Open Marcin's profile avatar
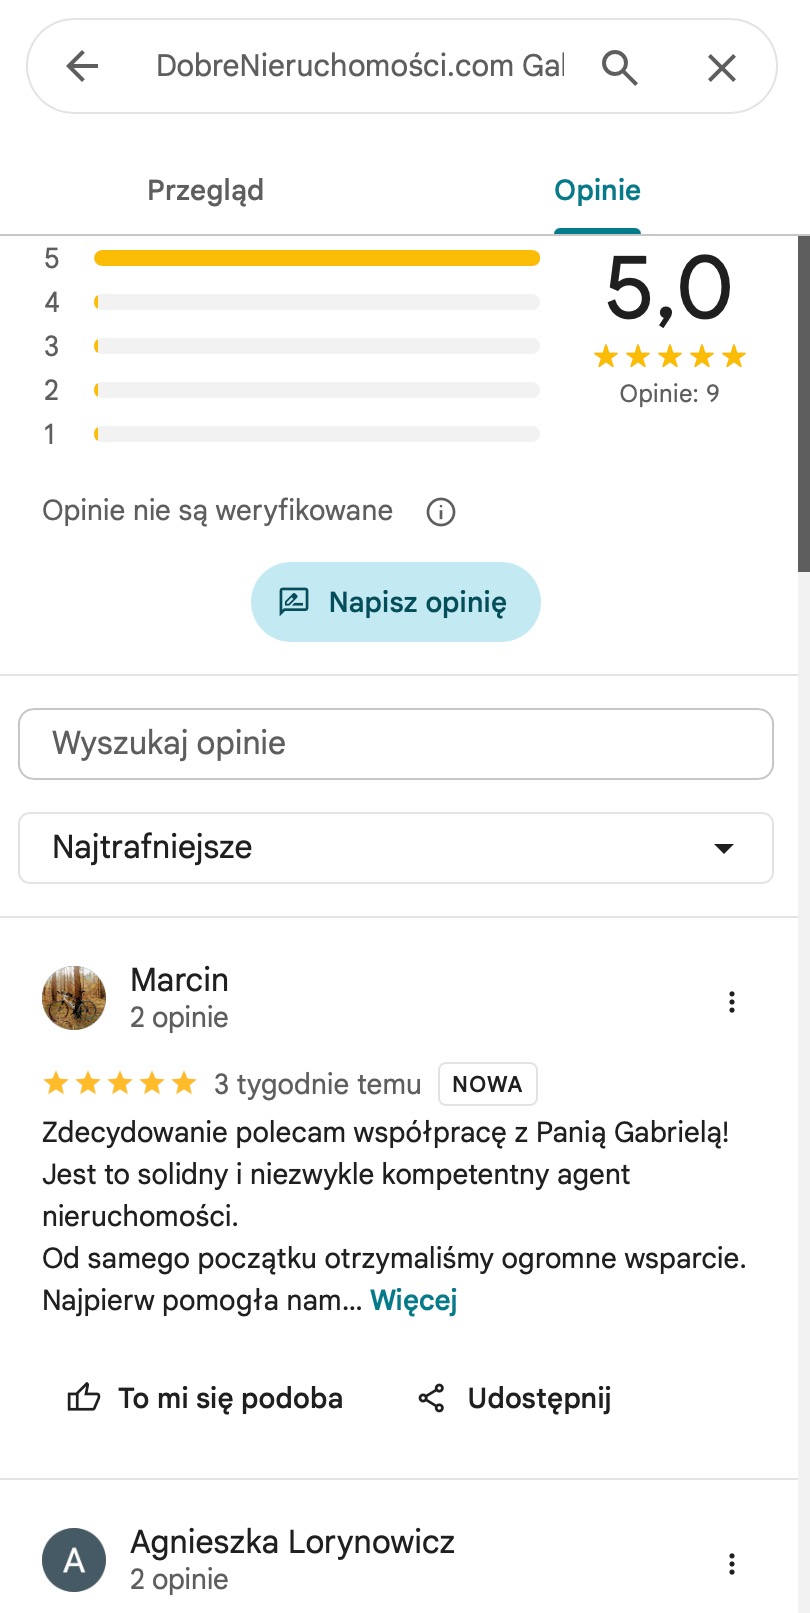The height and width of the screenshot is (1613, 810). (x=73, y=998)
